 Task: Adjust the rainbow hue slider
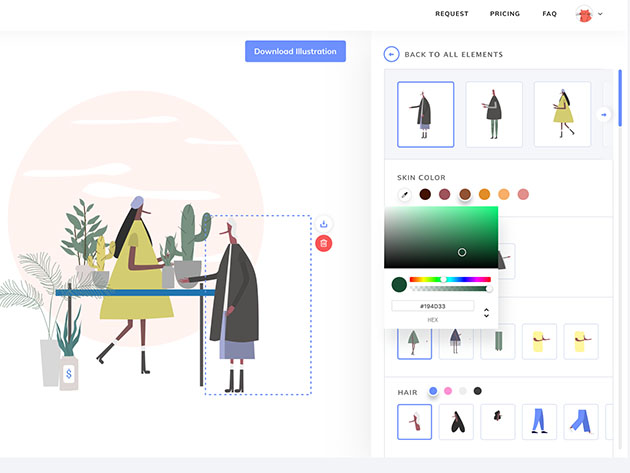pos(450,279)
